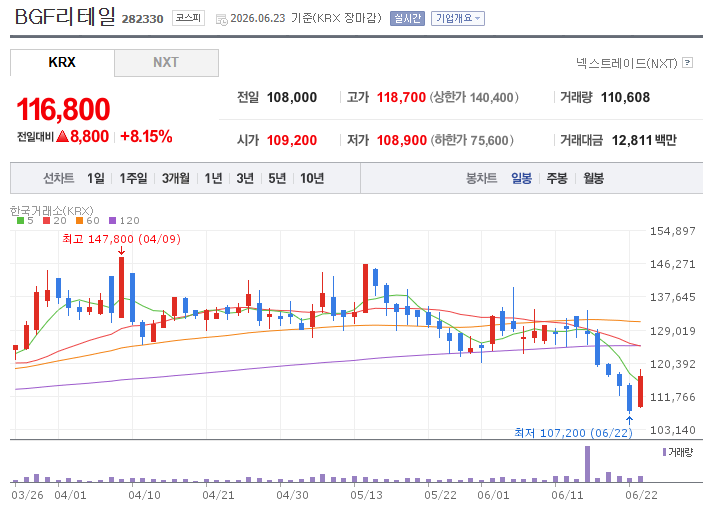Select the 1년 line chart period
The height and width of the screenshot is (507, 703).
pyautogui.click(x=213, y=178)
